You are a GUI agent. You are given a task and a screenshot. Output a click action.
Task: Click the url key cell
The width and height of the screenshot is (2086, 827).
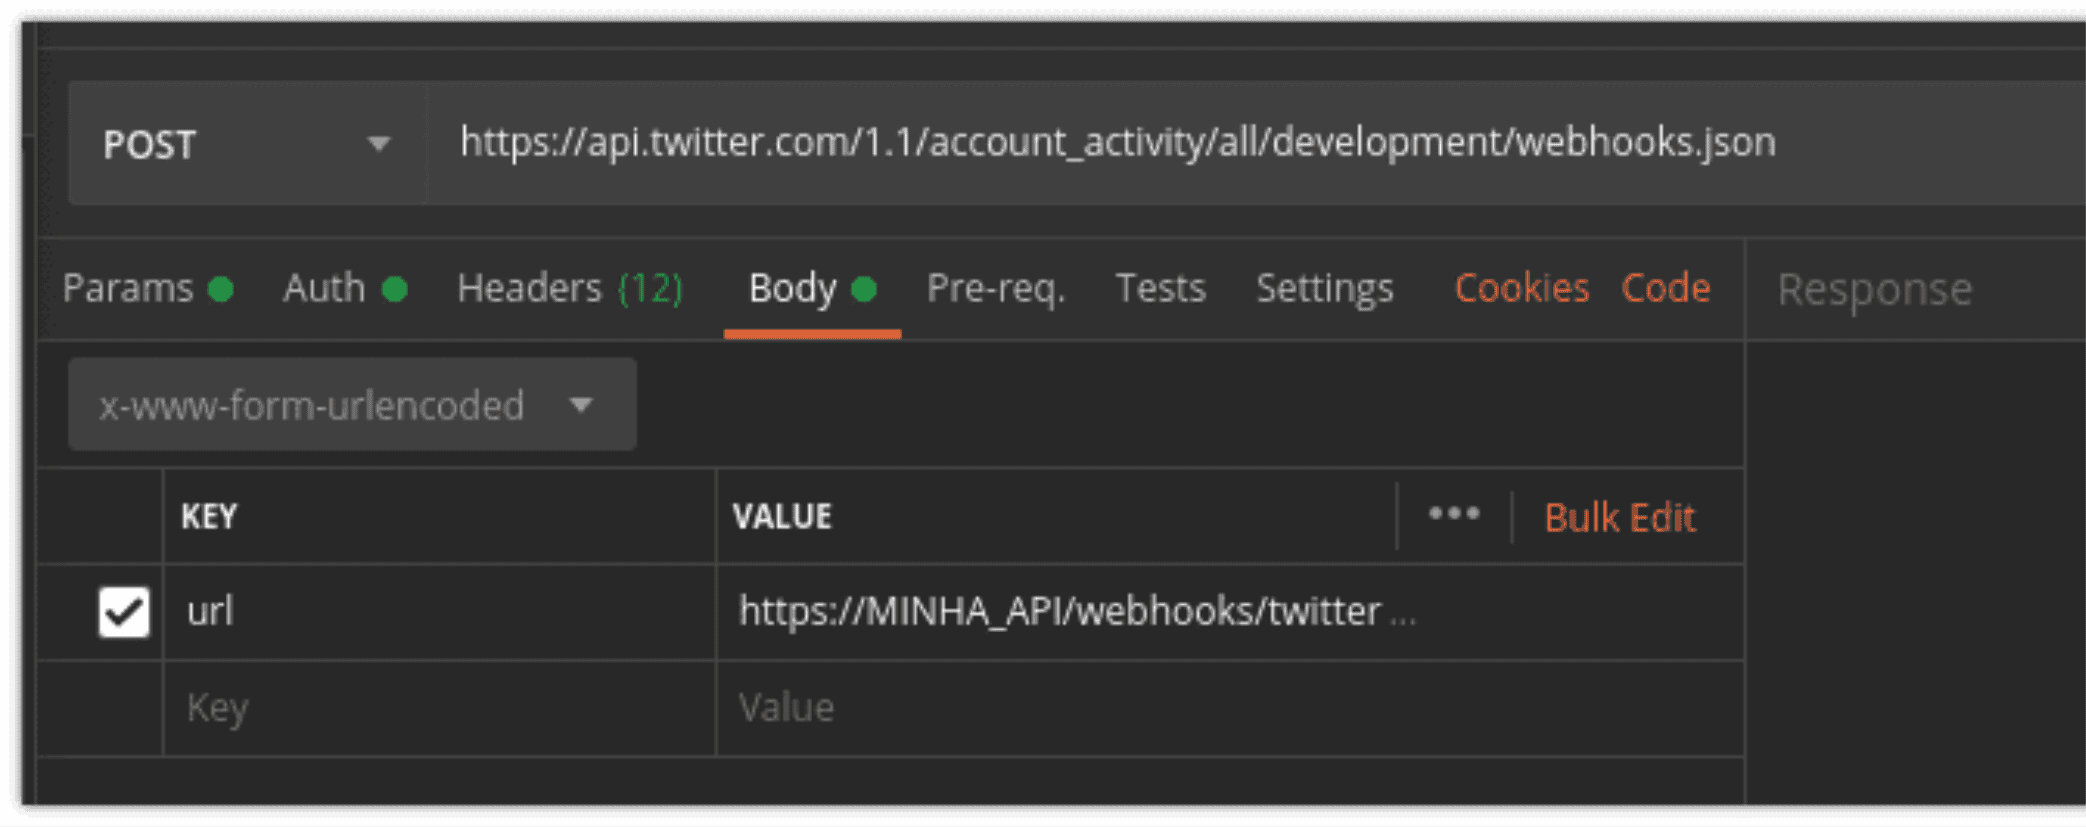click(438, 612)
